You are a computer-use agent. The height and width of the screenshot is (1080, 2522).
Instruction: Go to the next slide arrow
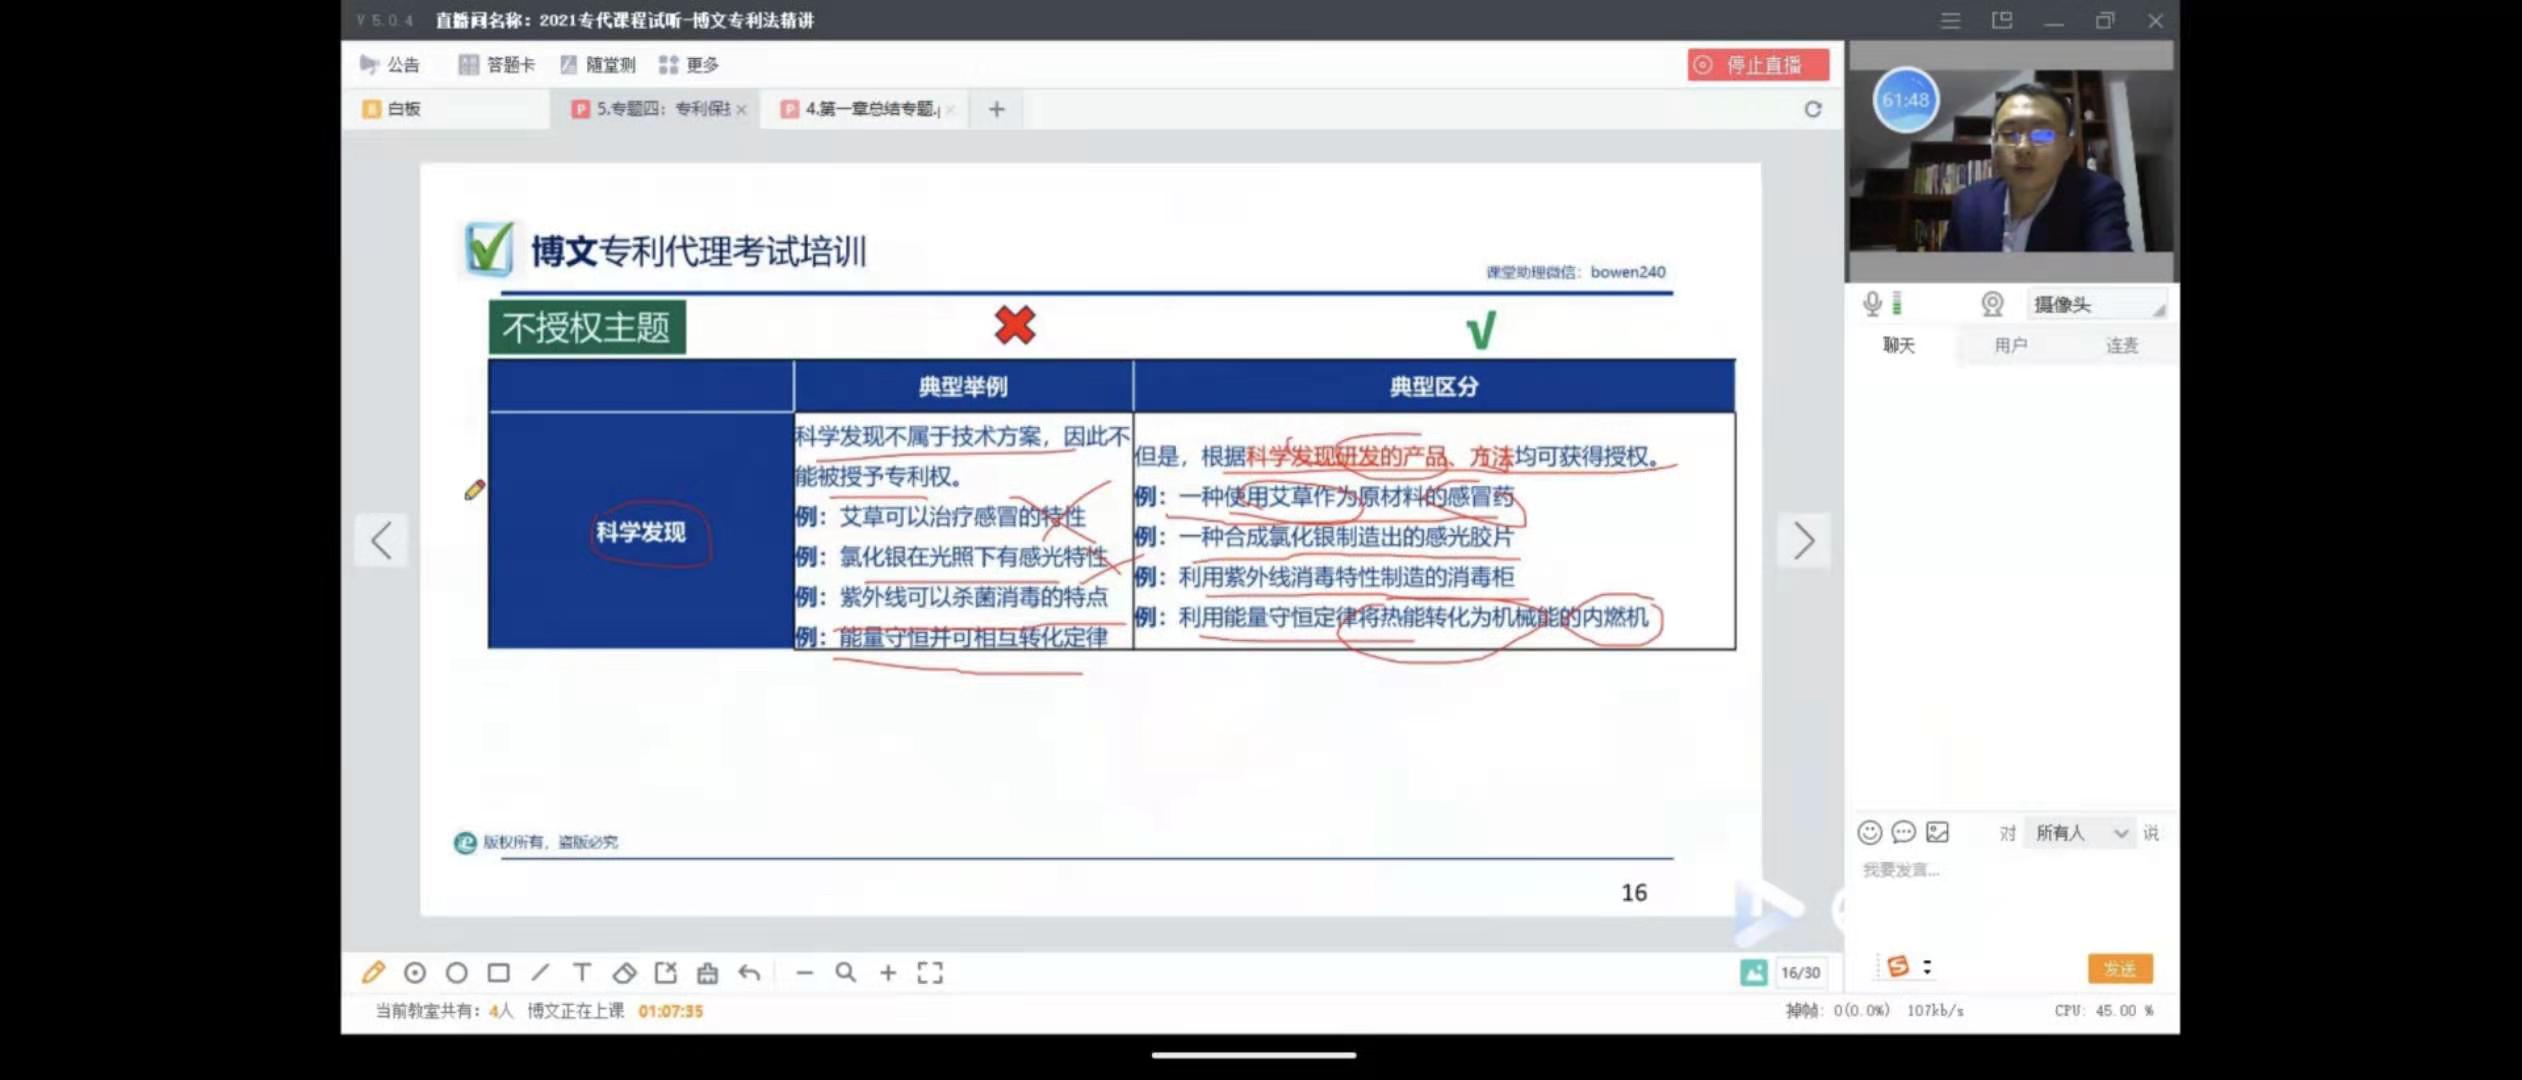pos(1803,541)
